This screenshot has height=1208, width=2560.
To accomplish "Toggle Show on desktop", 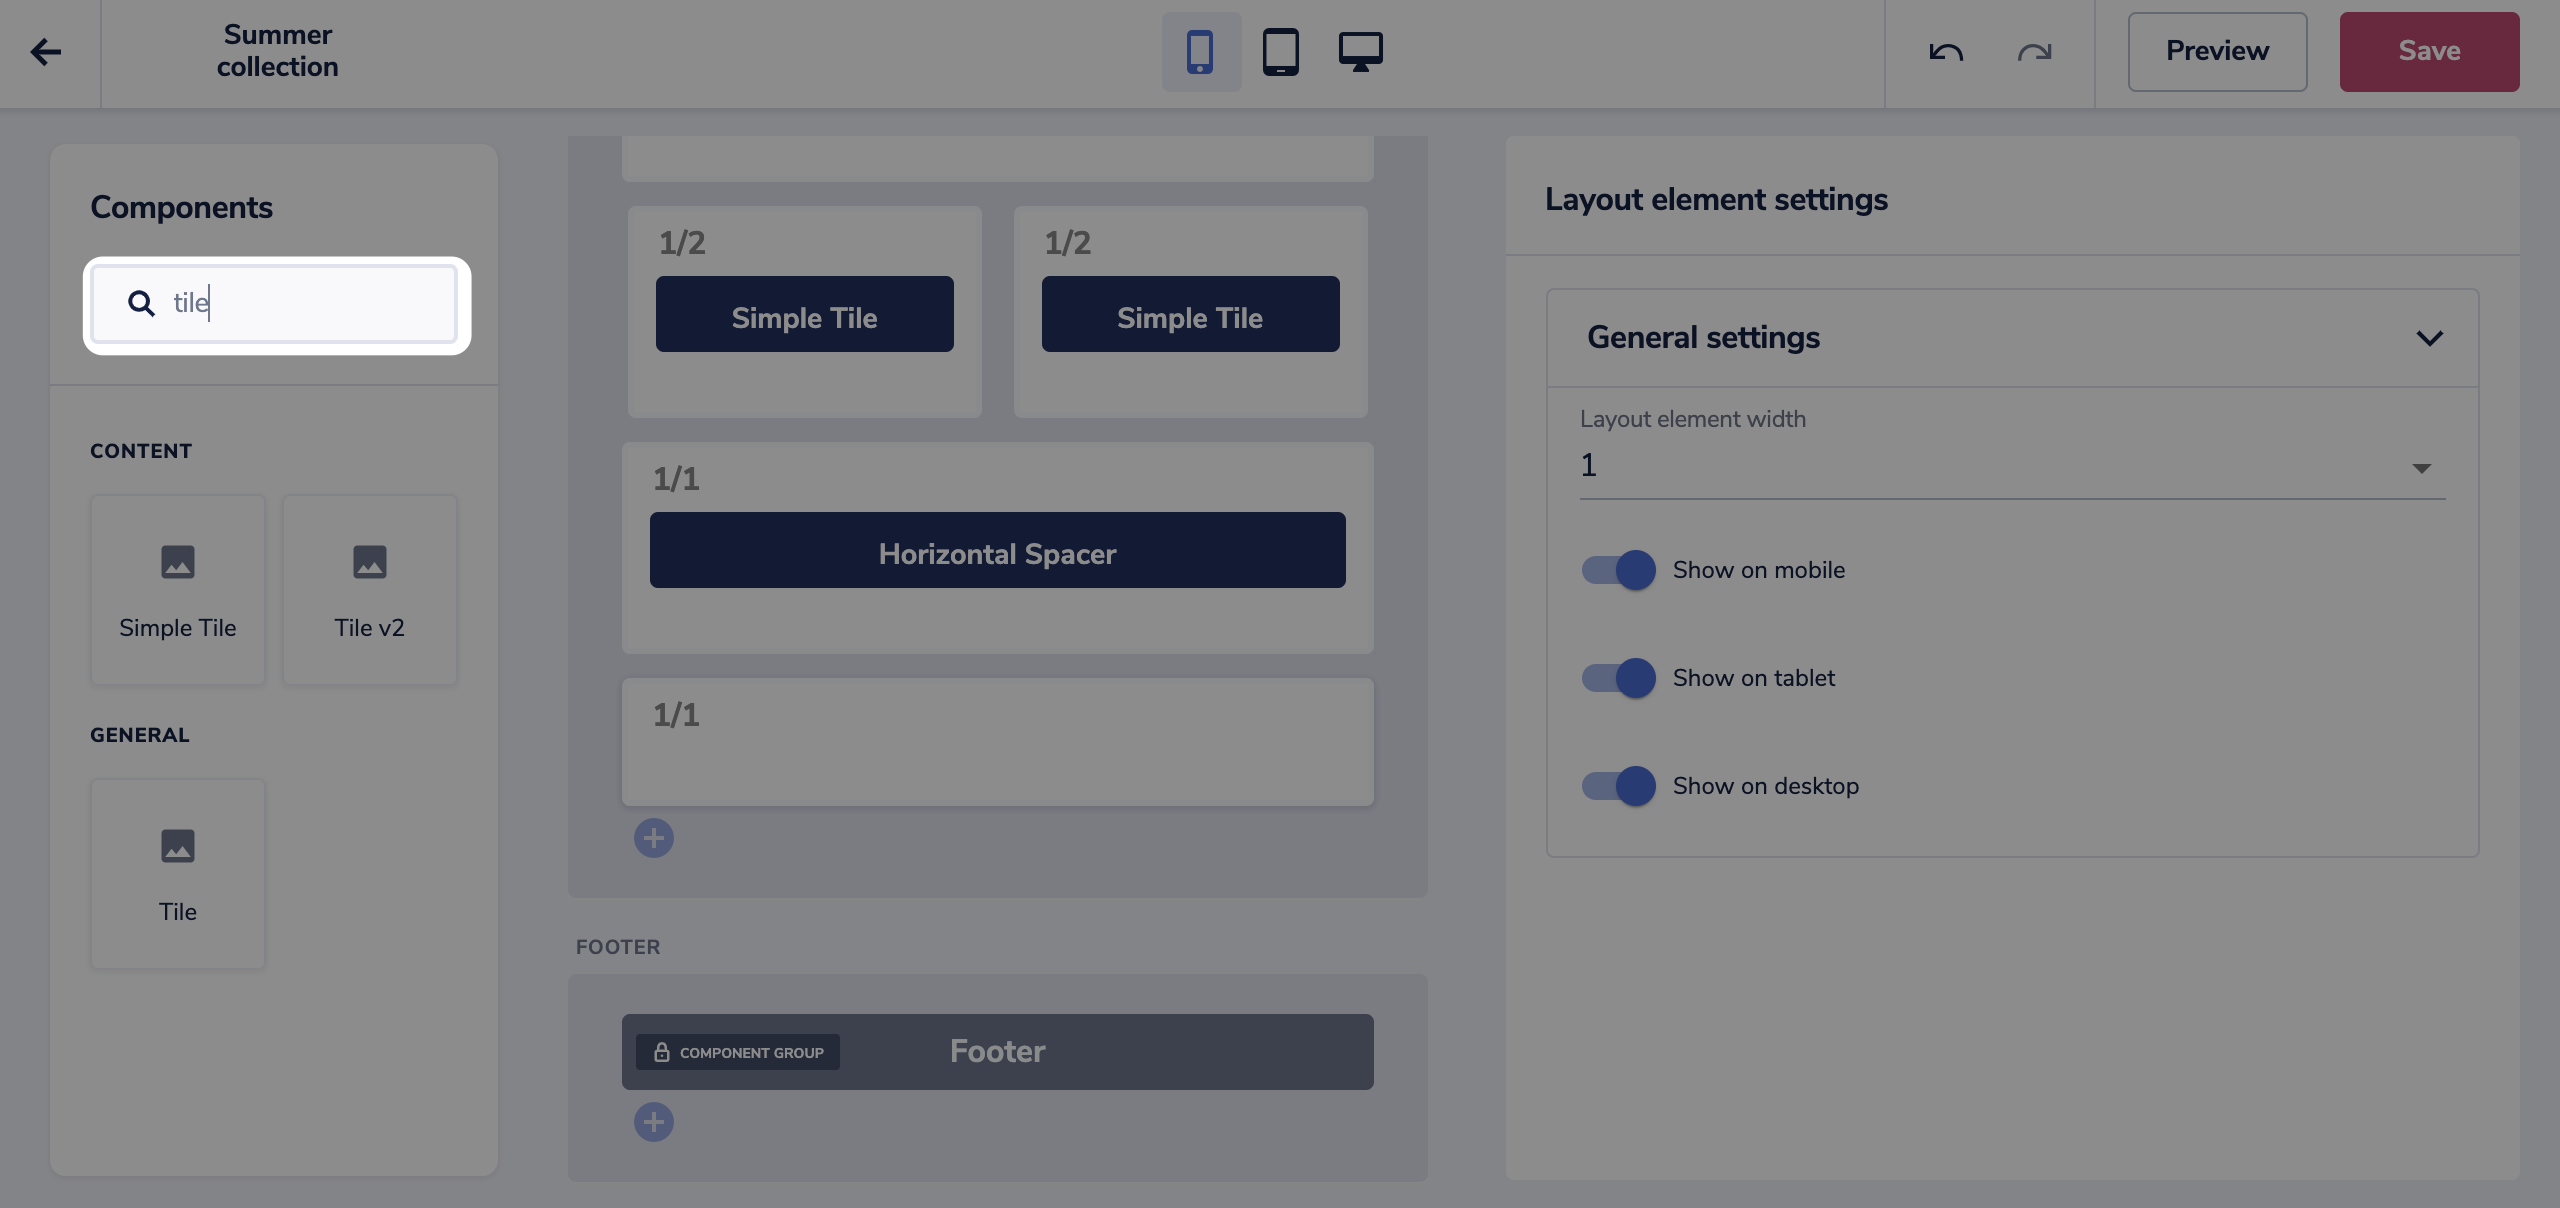I will click(x=1618, y=786).
